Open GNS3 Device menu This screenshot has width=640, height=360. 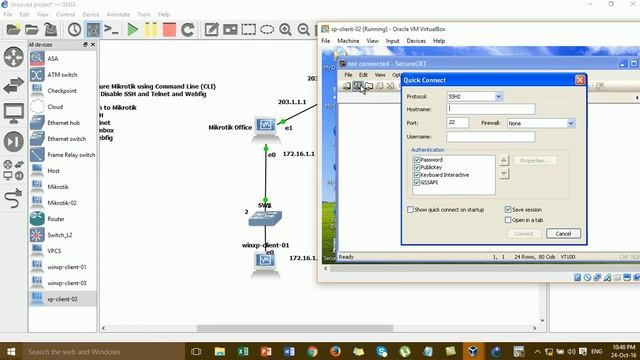click(91, 14)
